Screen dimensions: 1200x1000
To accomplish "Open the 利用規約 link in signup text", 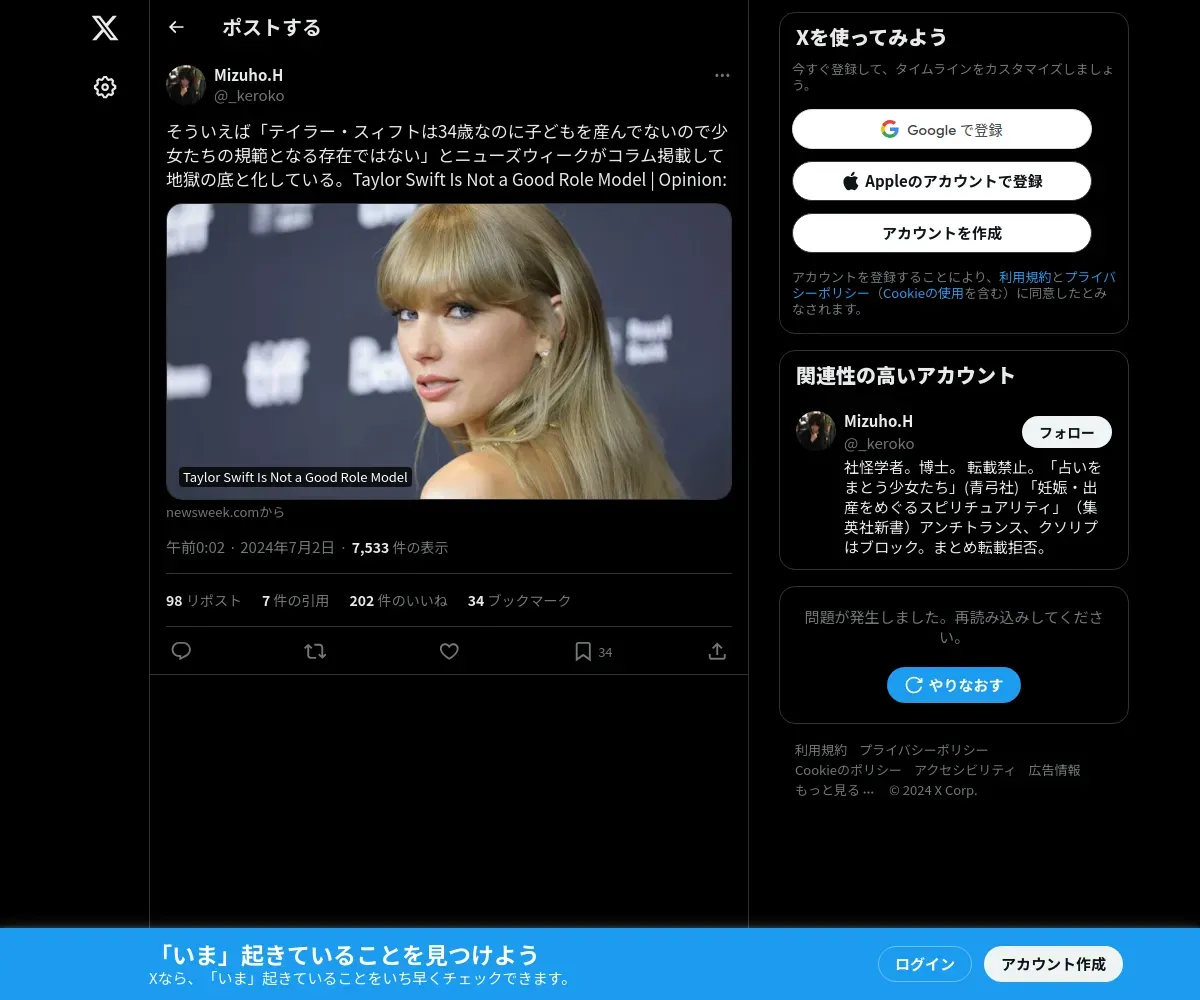I will point(1024,277).
